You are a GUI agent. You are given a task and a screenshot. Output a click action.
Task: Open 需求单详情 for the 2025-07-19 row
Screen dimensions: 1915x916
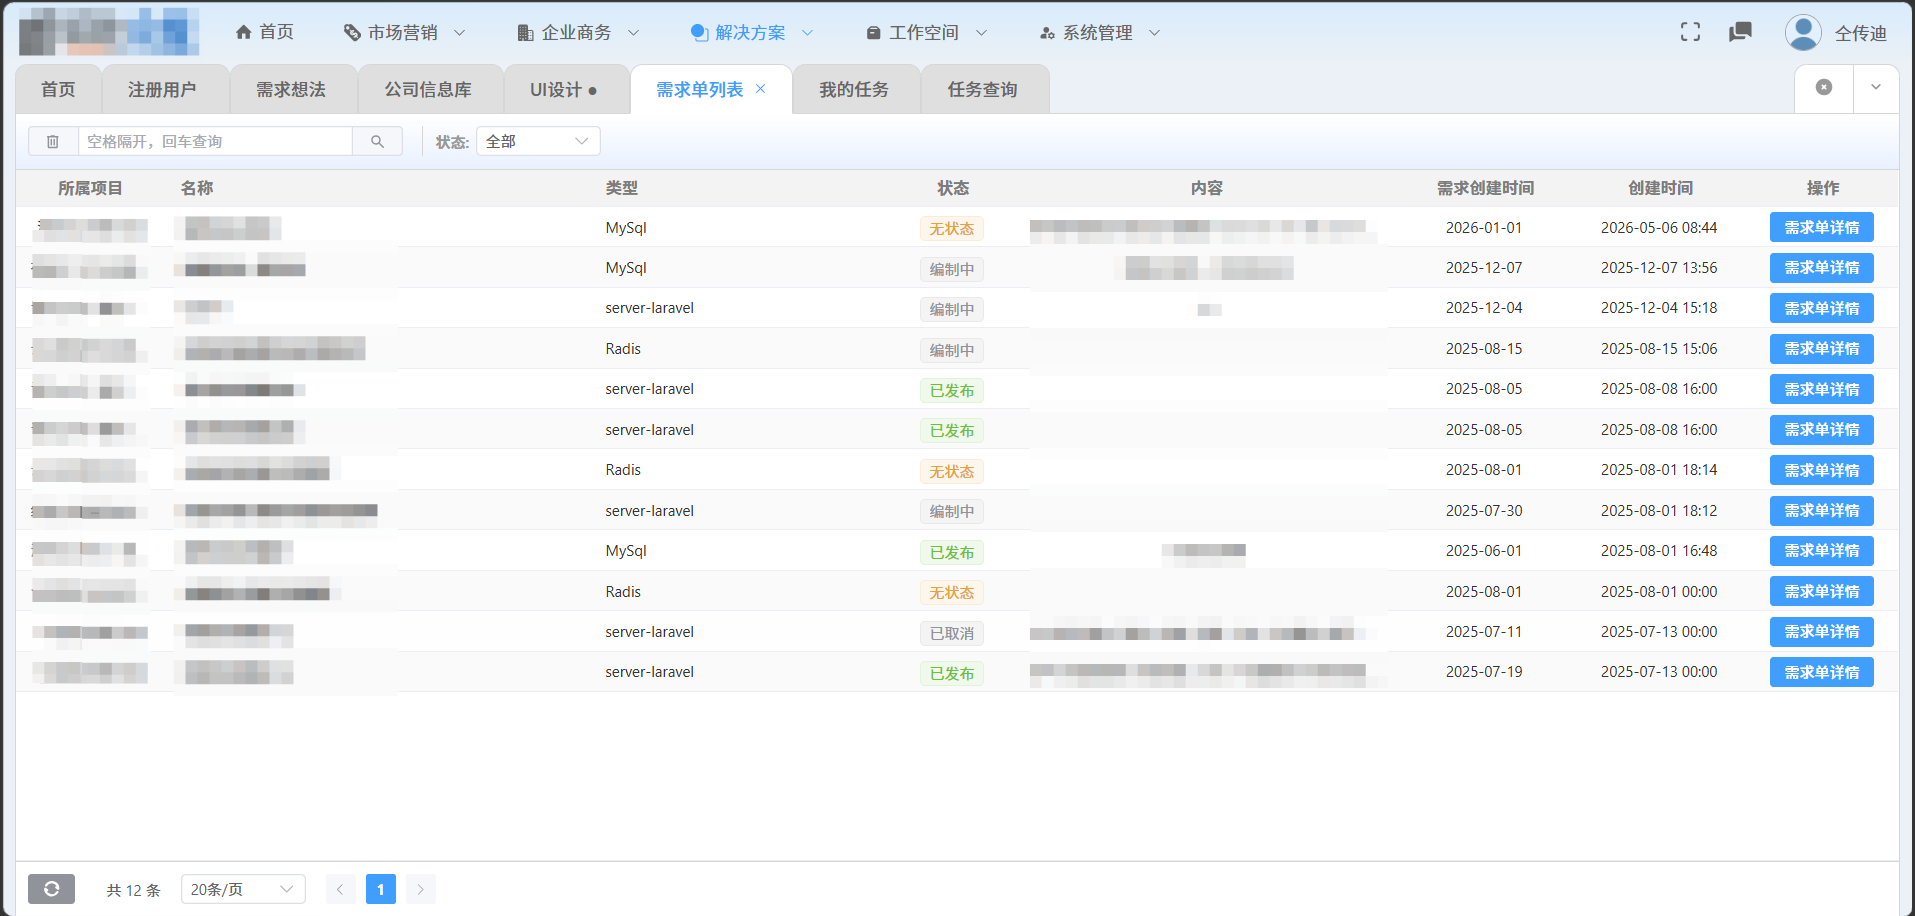[x=1821, y=672]
